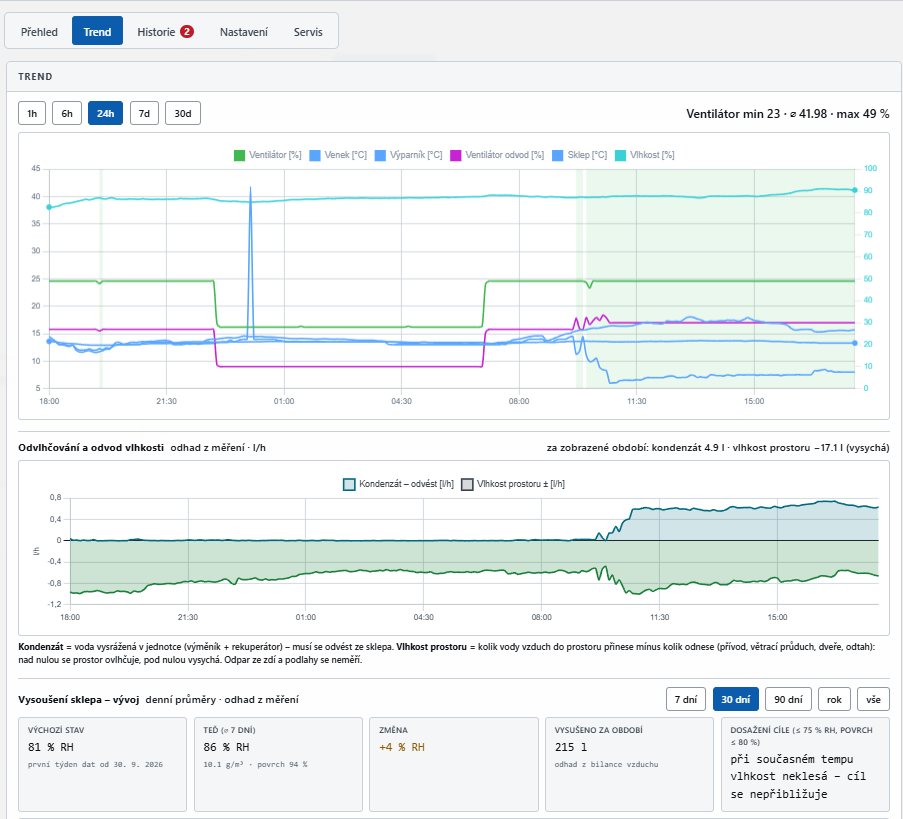Go to the Nastavení tab

point(244,32)
